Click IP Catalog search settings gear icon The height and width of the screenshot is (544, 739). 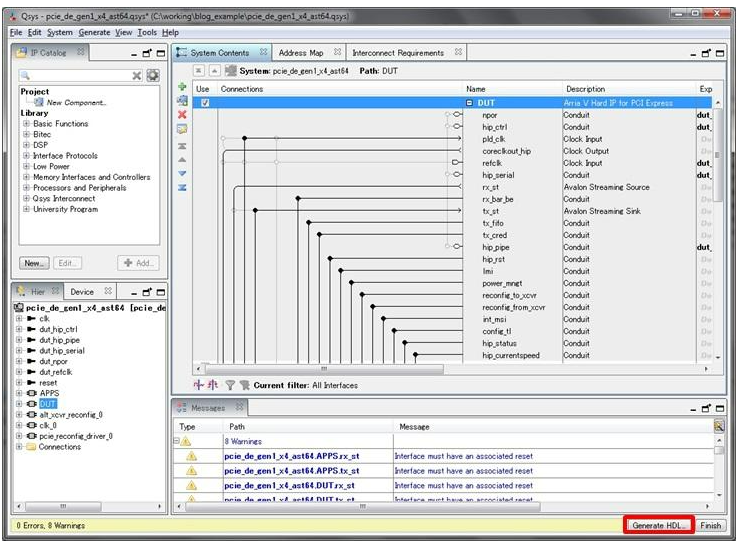pos(153,75)
